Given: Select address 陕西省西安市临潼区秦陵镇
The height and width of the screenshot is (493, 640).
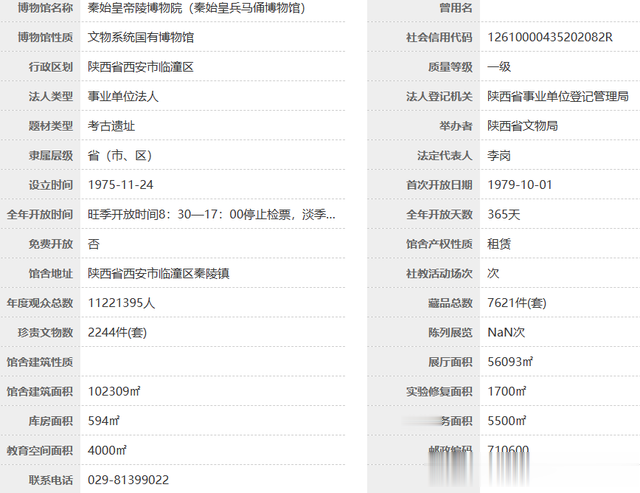Looking at the screenshot, I should click(158, 273).
